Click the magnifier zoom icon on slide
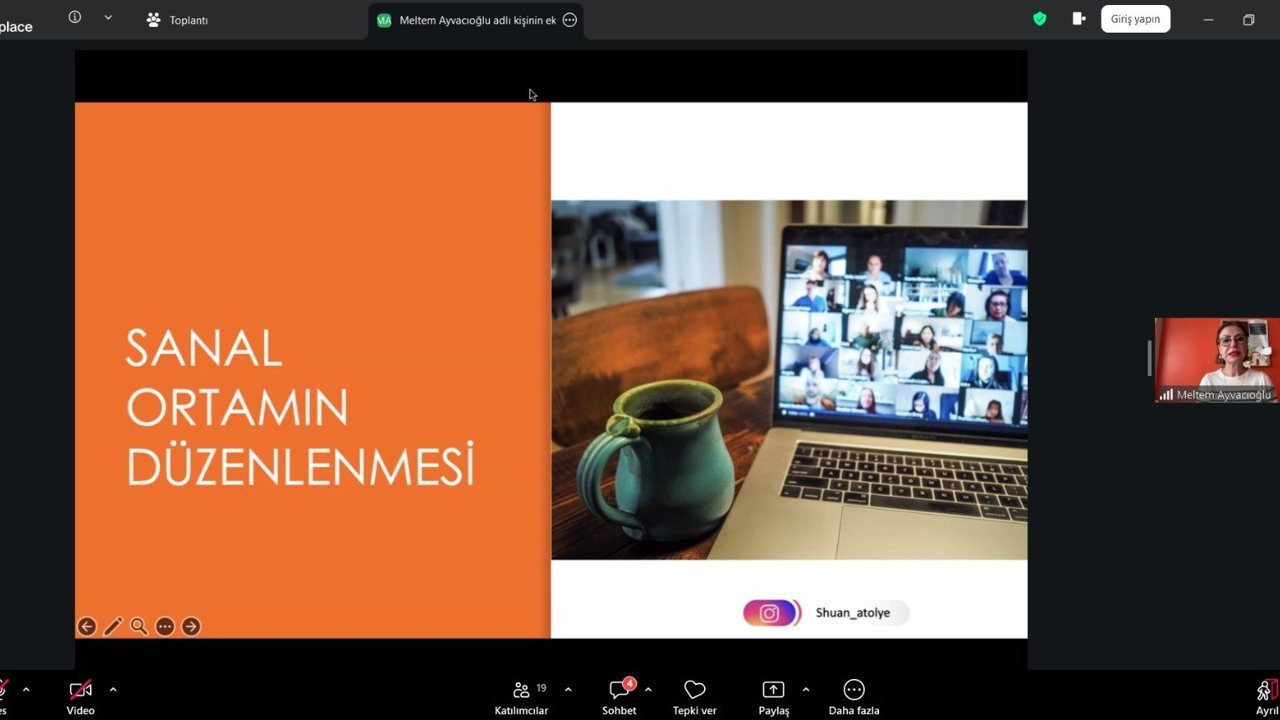Screen dimensions: 1280x720 click(x=139, y=627)
